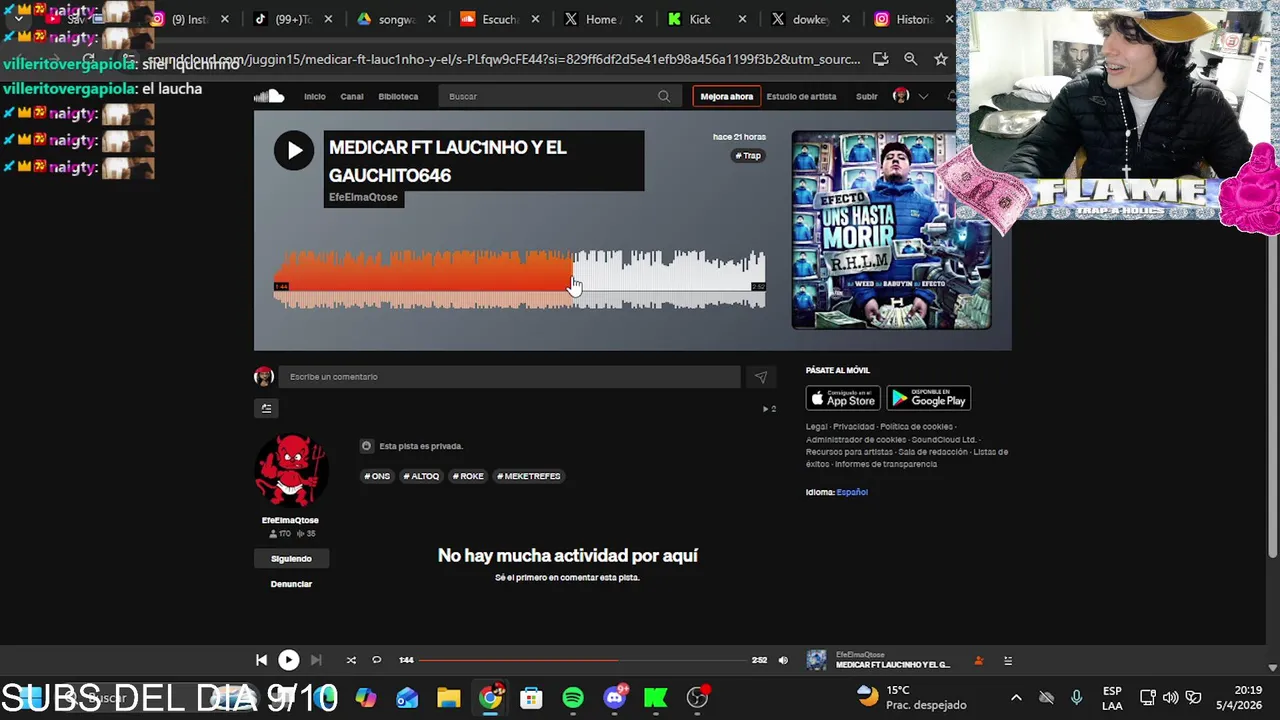Screen dimensions: 1280x720
Task: Skip to previous track in bottom player
Action: (261, 660)
